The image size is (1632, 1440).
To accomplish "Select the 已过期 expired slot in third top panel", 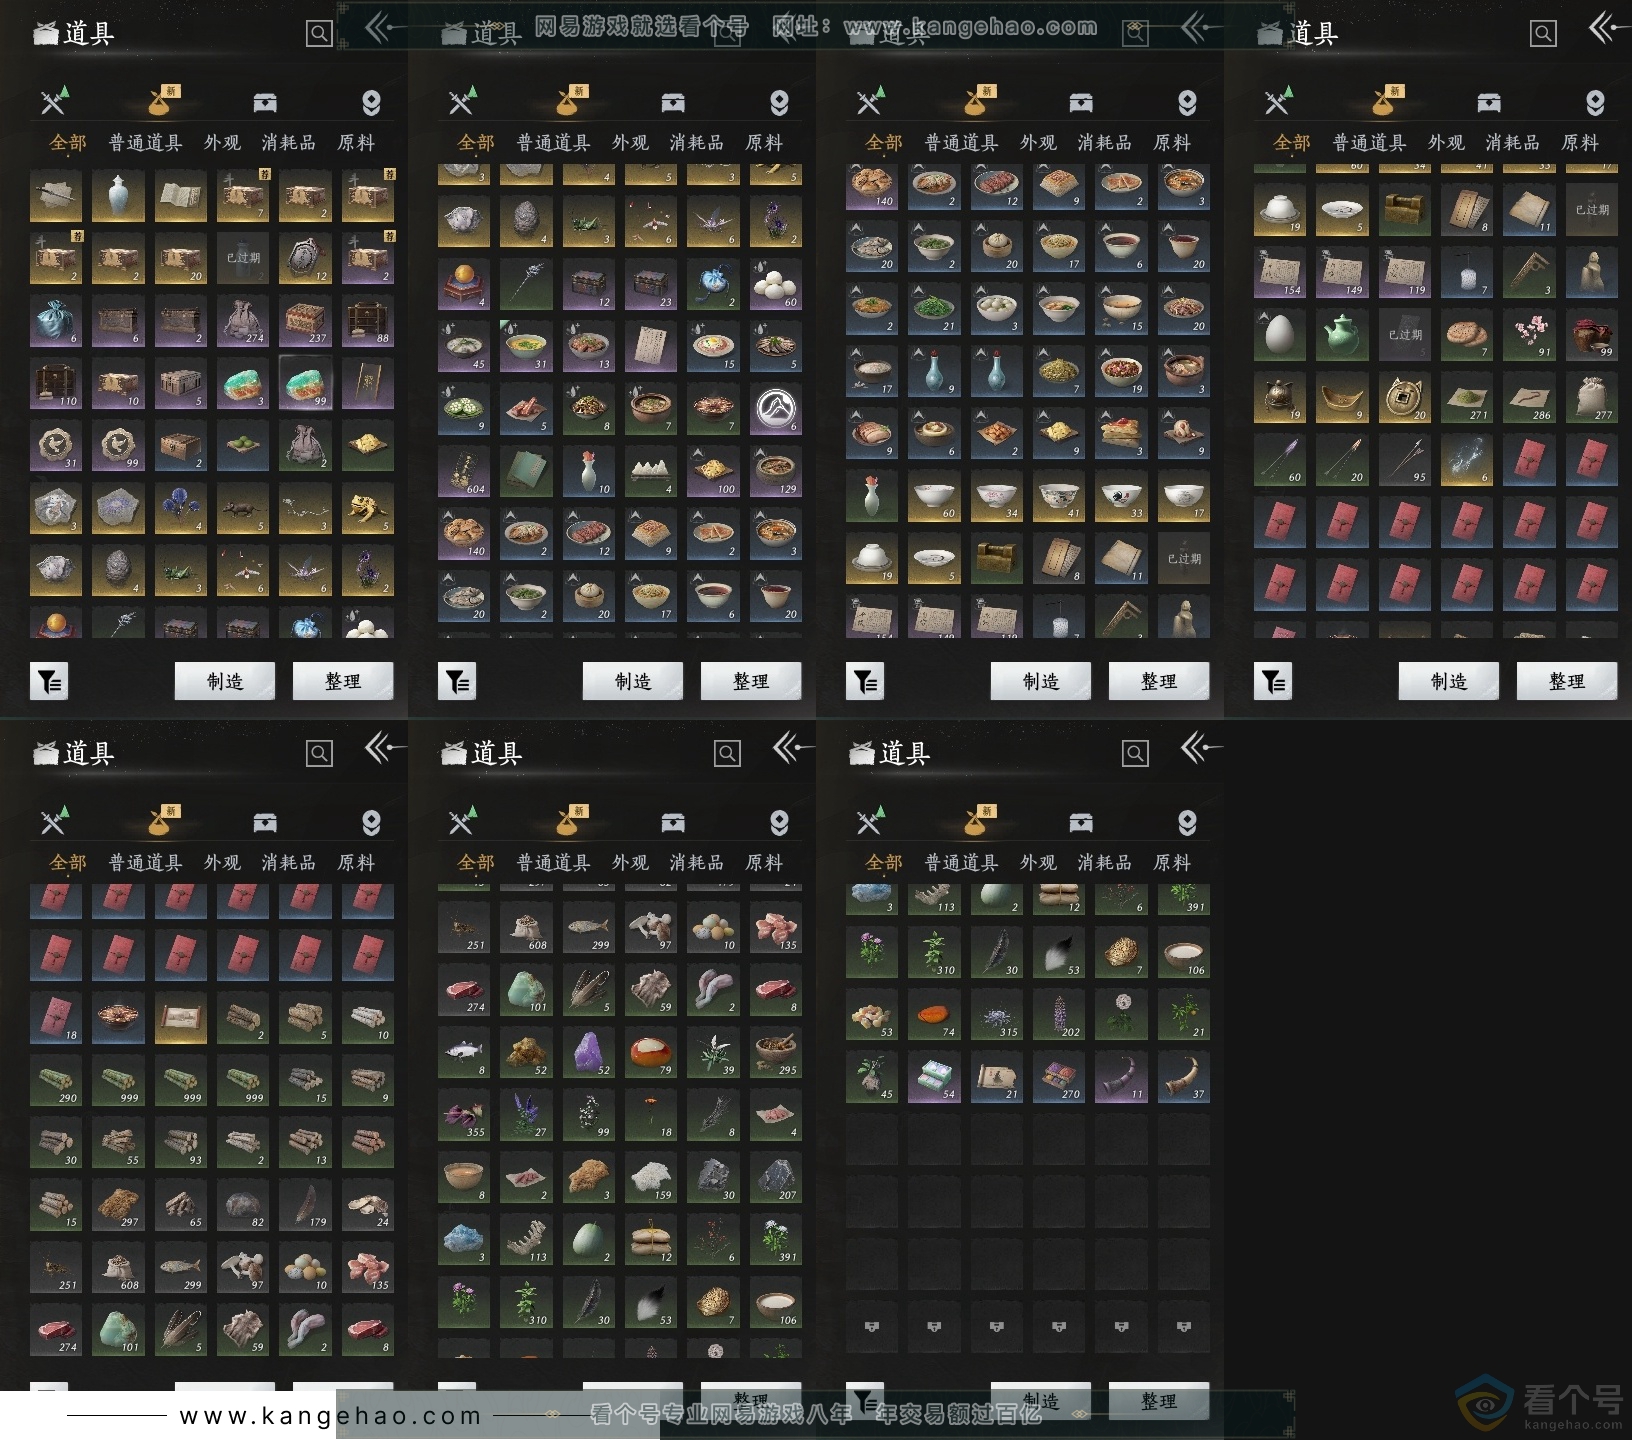I will tap(1184, 558).
